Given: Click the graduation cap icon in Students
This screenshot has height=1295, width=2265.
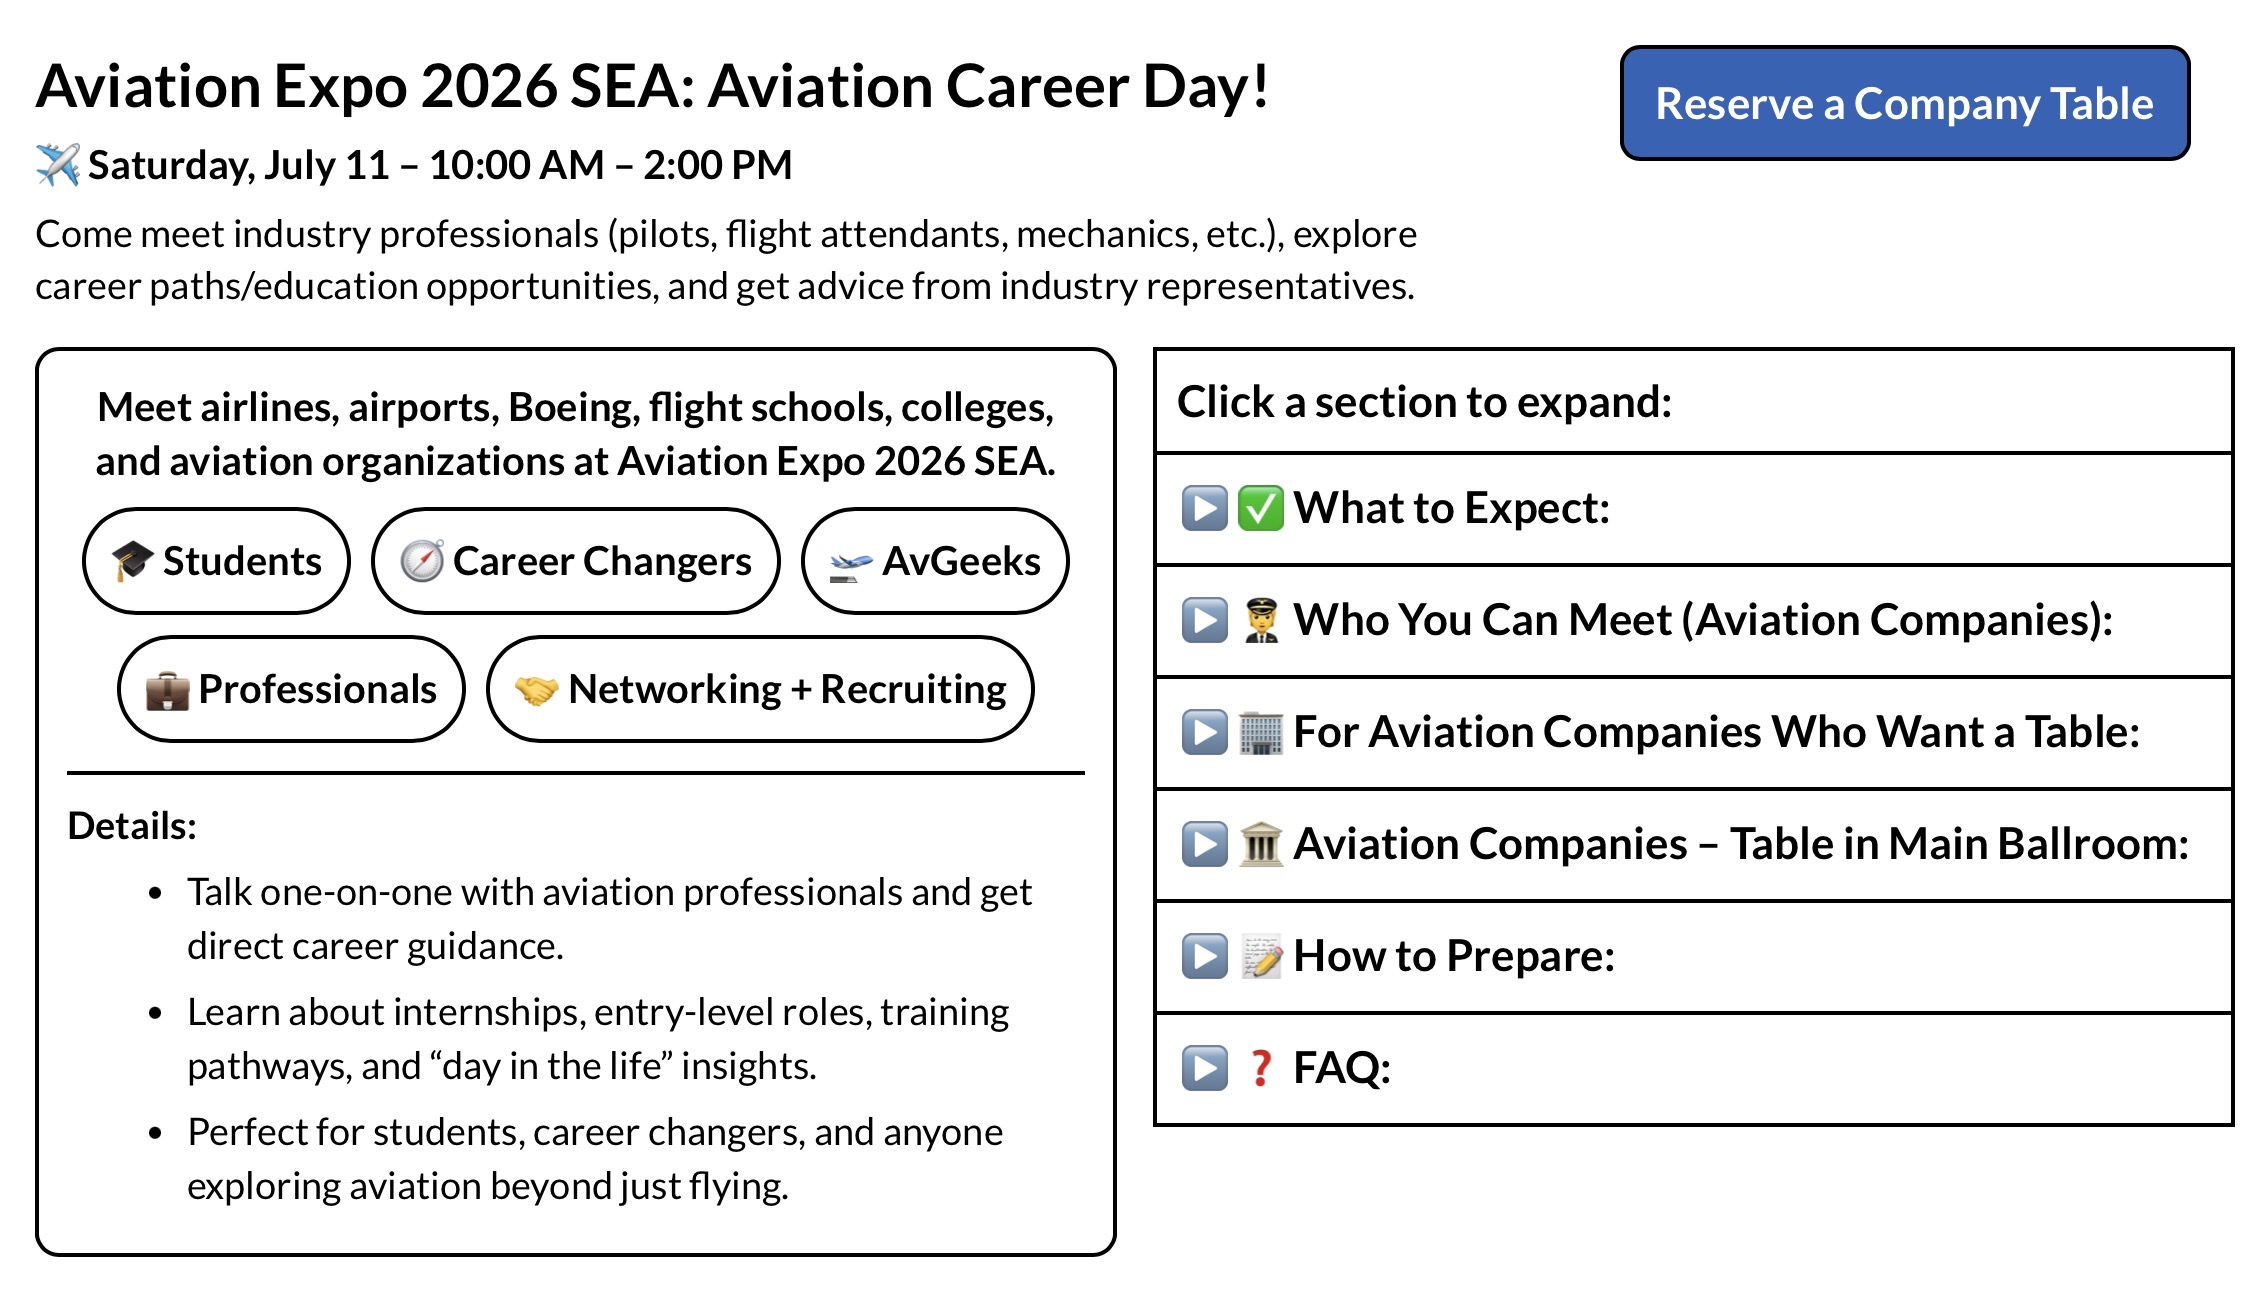Looking at the screenshot, I should (132, 561).
